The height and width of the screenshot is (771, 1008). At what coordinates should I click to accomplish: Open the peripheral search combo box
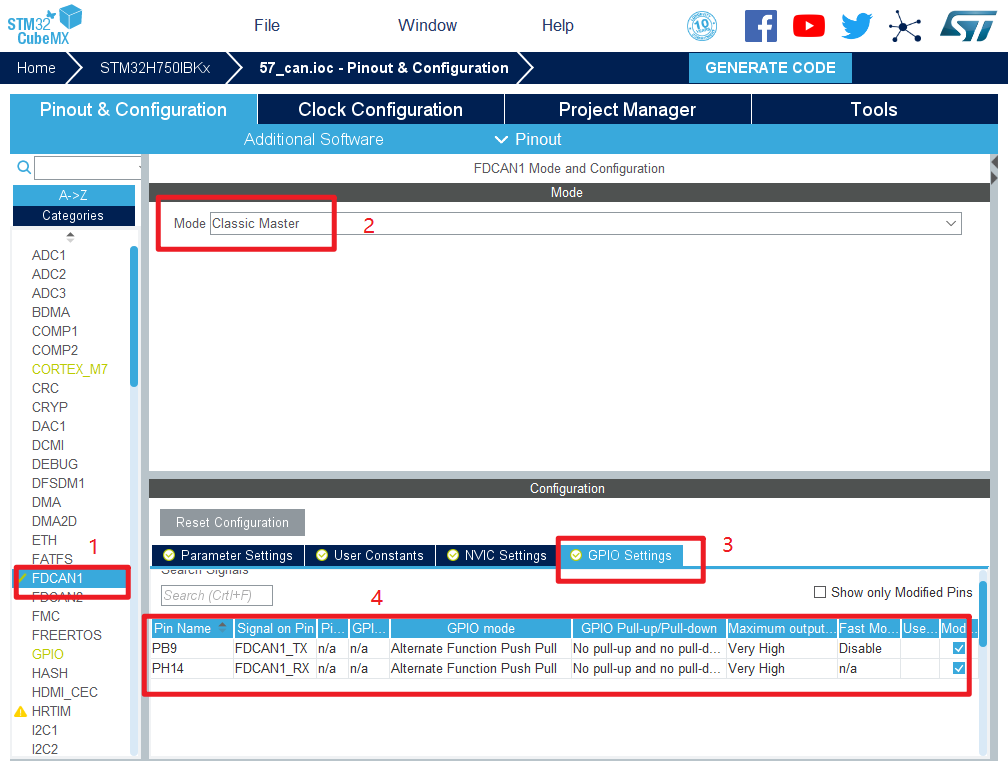88,167
